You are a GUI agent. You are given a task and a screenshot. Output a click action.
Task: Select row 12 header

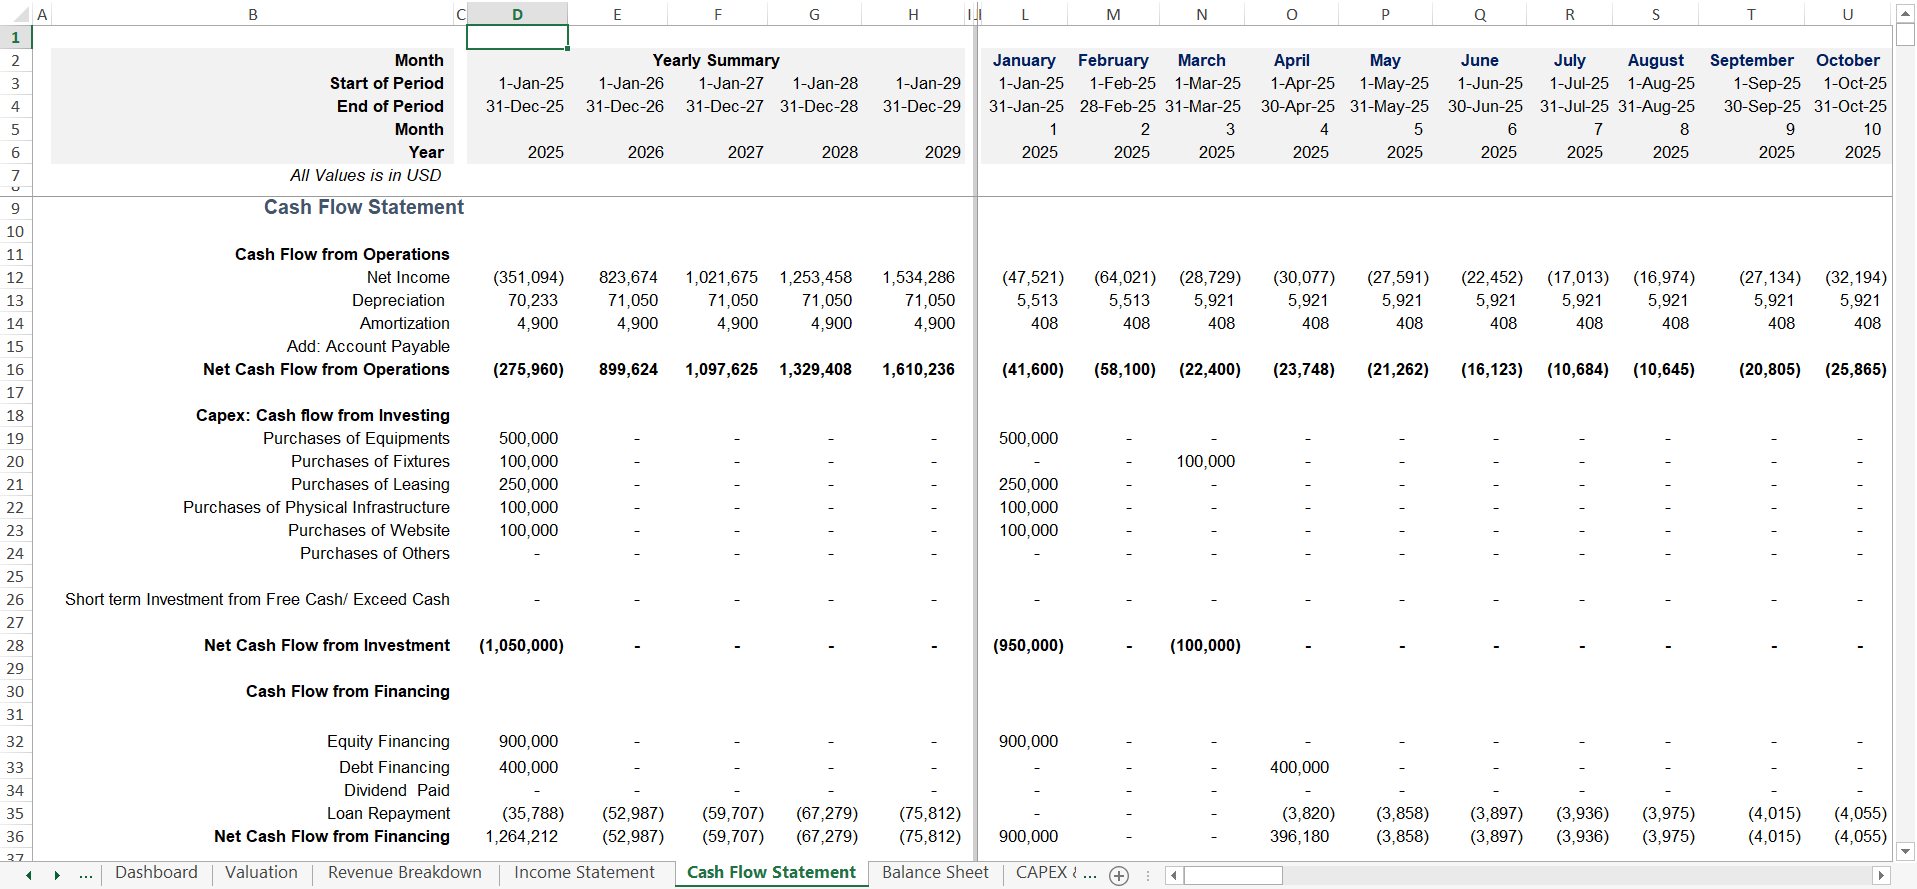(16, 277)
